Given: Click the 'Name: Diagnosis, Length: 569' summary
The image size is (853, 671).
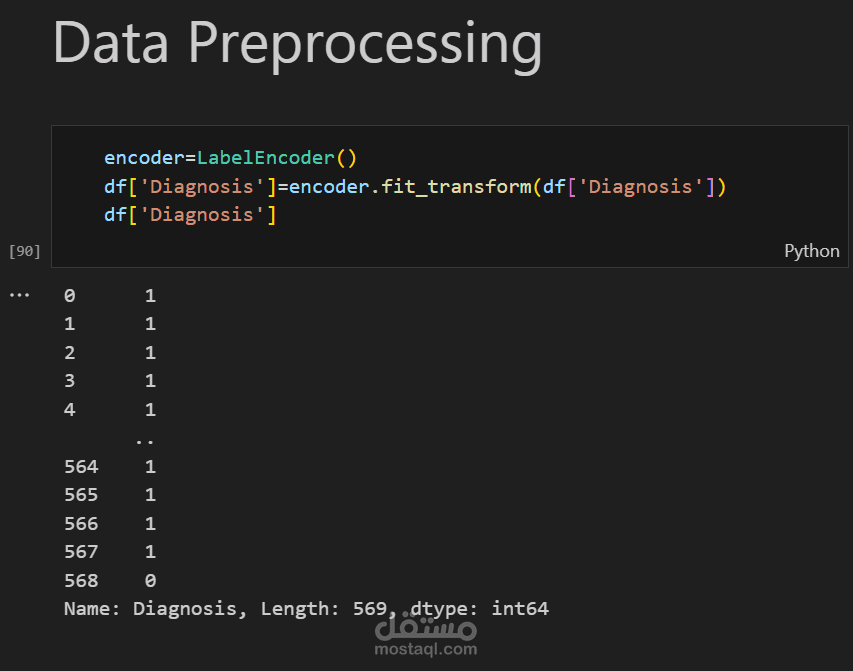Looking at the screenshot, I should (x=225, y=609).
